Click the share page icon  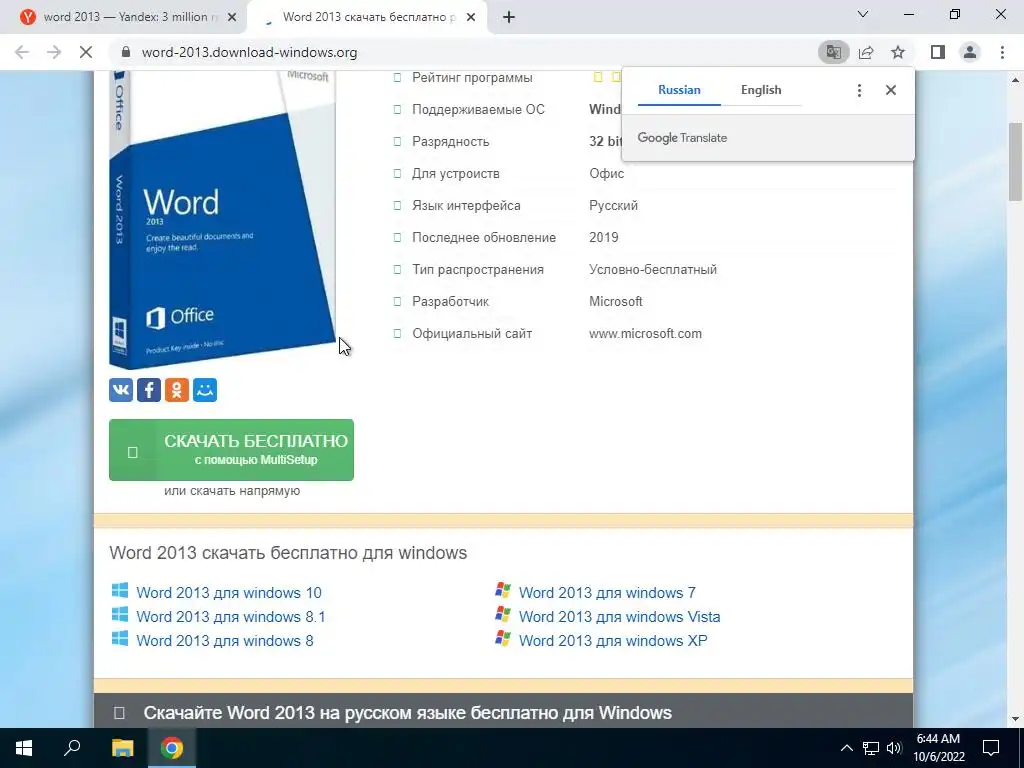coord(866,52)
